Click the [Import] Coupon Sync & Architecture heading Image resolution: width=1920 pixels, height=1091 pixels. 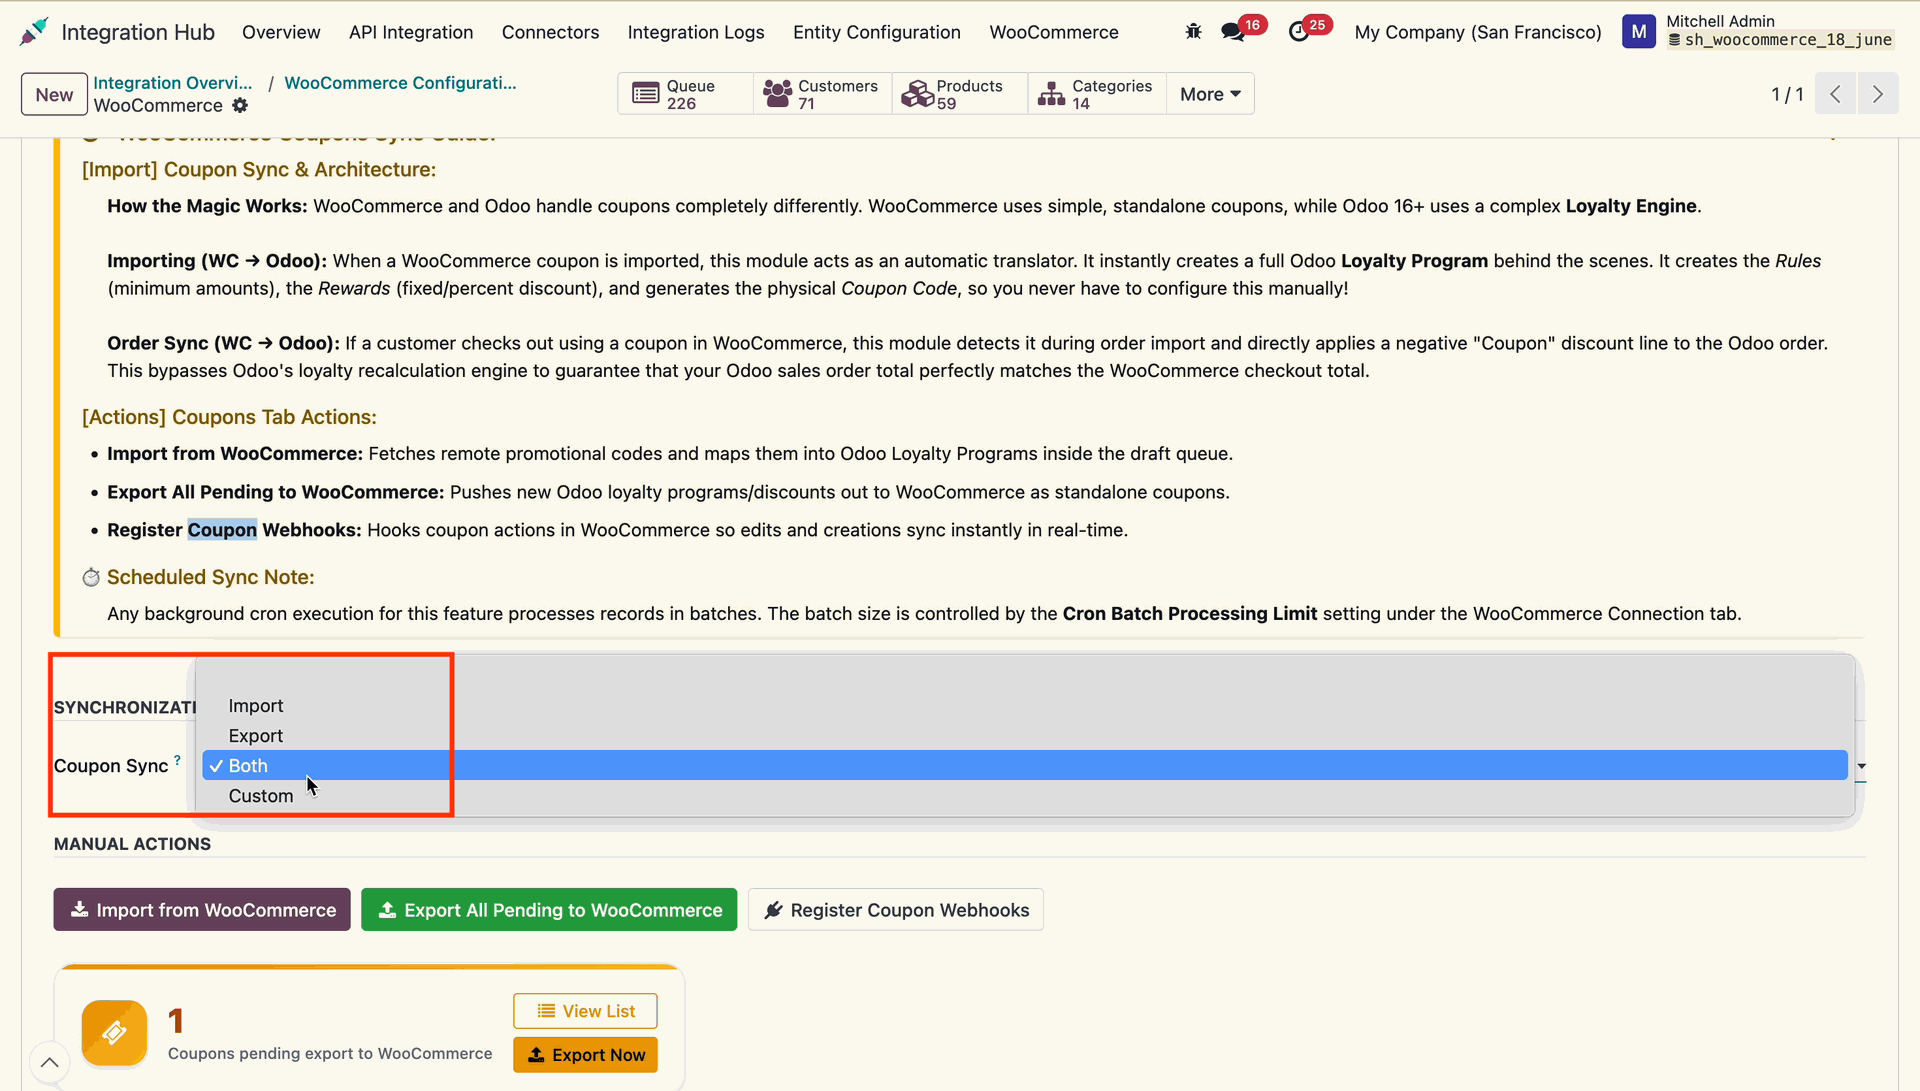pos(259,170)
